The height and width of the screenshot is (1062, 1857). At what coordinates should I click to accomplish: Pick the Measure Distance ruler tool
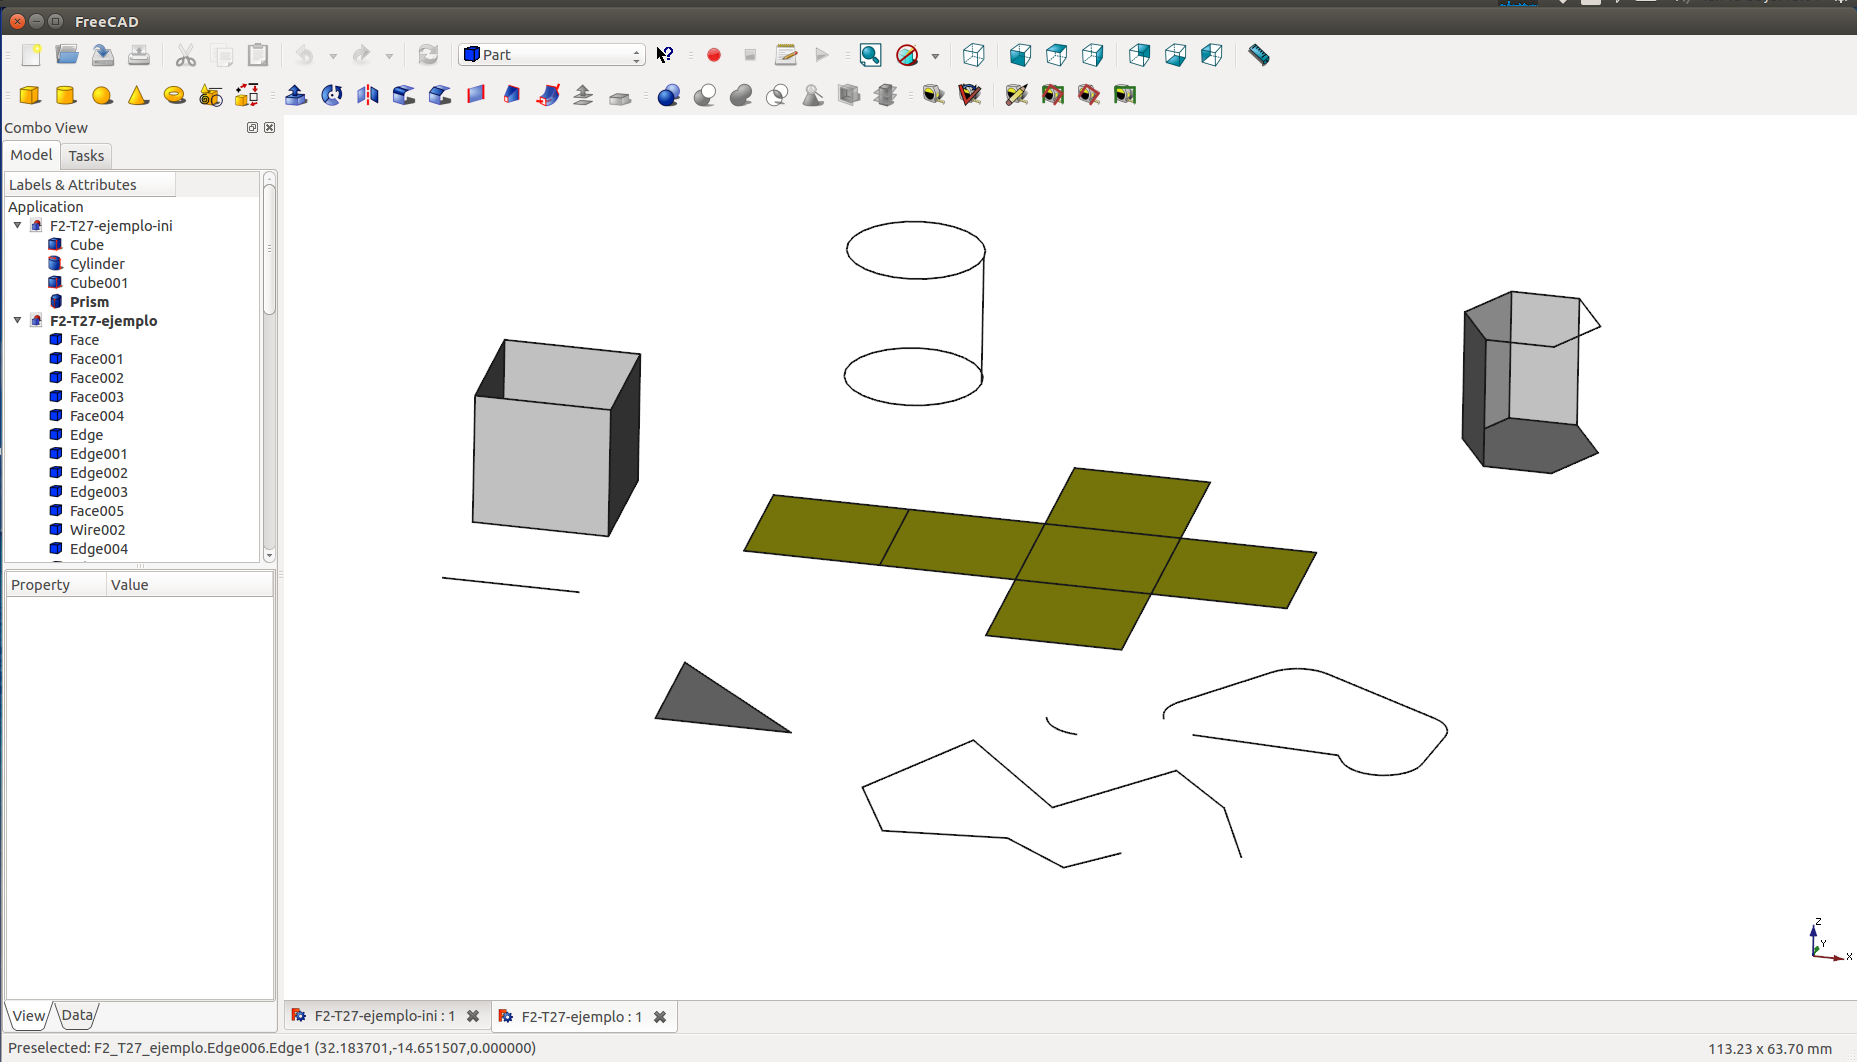(1259, 55)
